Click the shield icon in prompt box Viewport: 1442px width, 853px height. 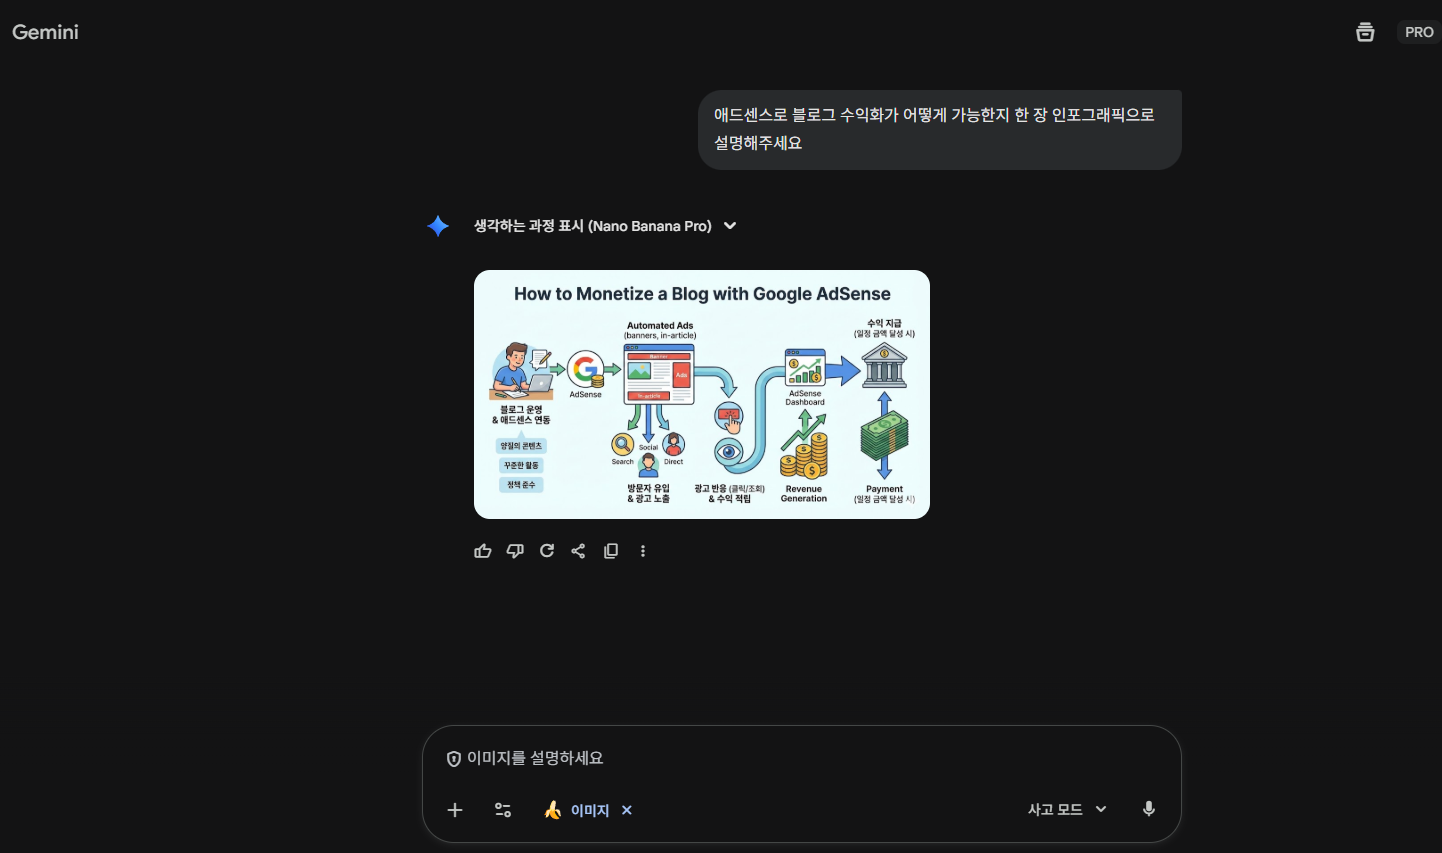454,759
